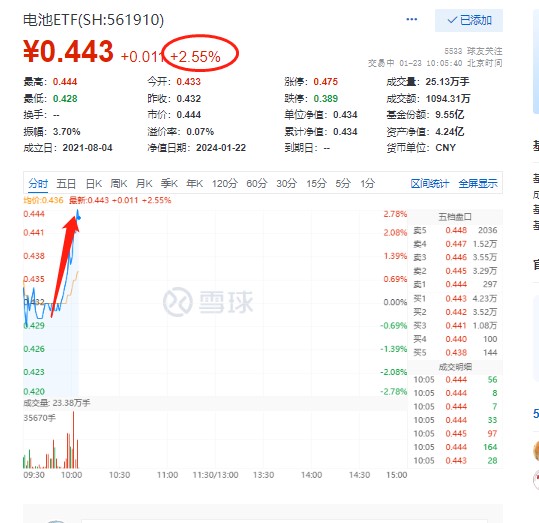Select the 买1 0.443 order row
The image size is (539, 523).
(455, 298)
